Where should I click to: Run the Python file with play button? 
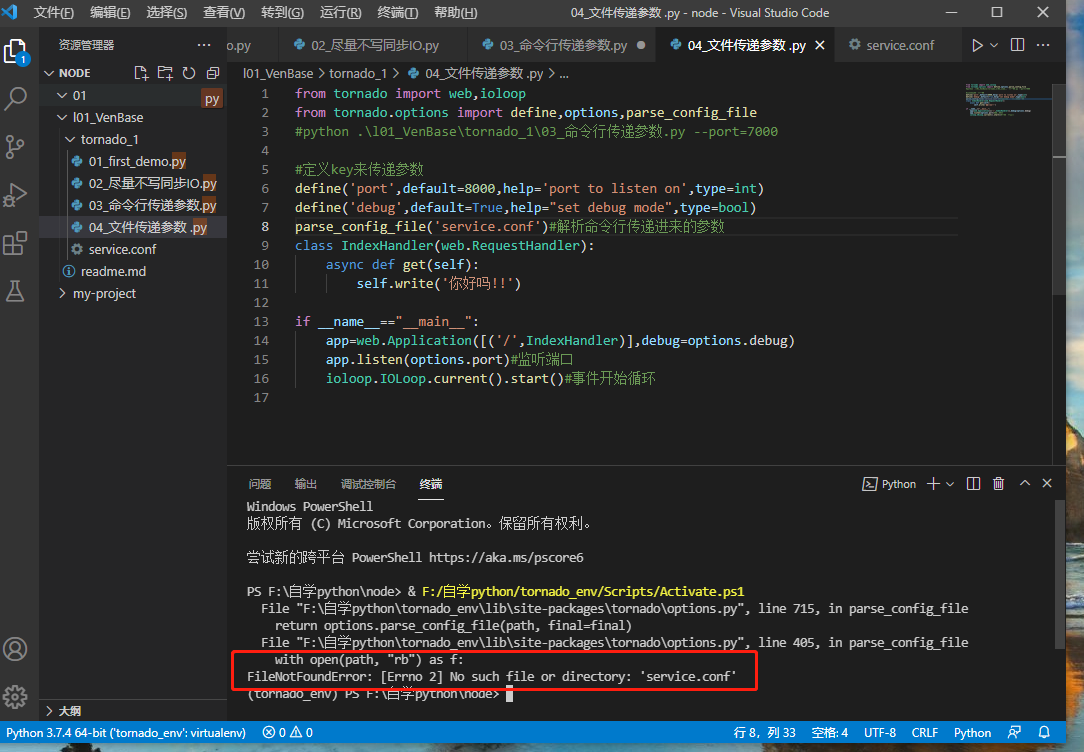pos(977,45)
